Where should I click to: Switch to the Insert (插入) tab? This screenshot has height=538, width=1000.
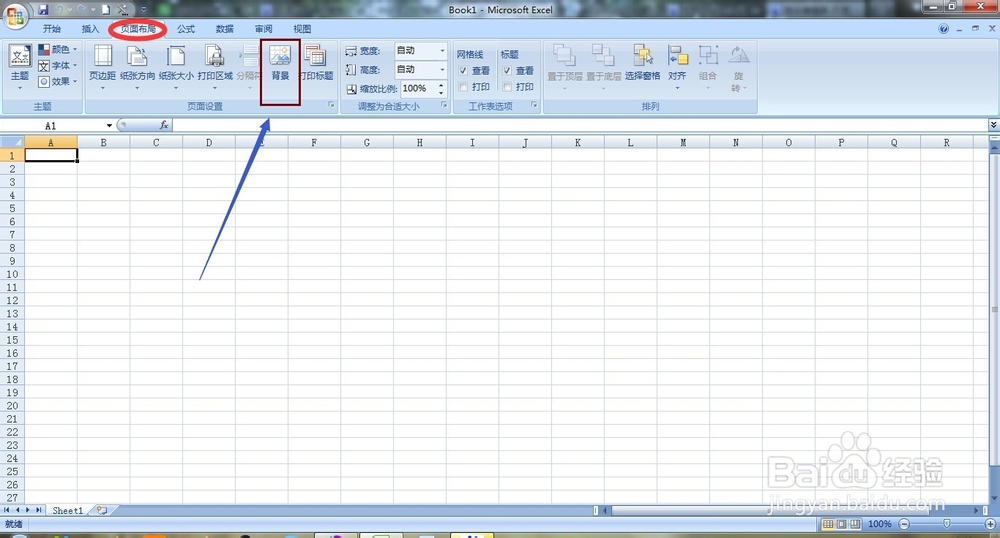tap(91, 29)
